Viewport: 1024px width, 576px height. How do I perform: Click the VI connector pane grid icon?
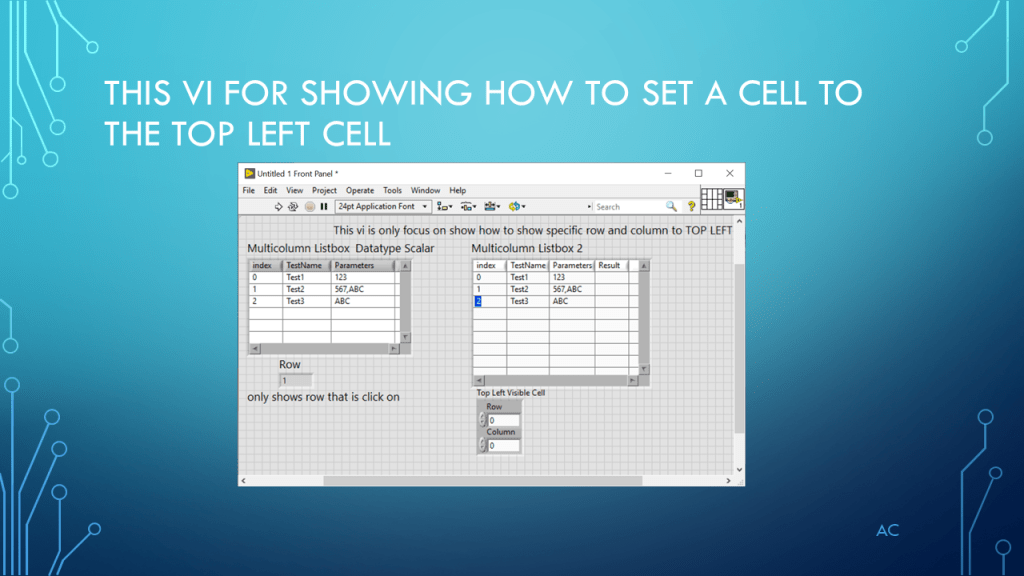pos(711,198)
